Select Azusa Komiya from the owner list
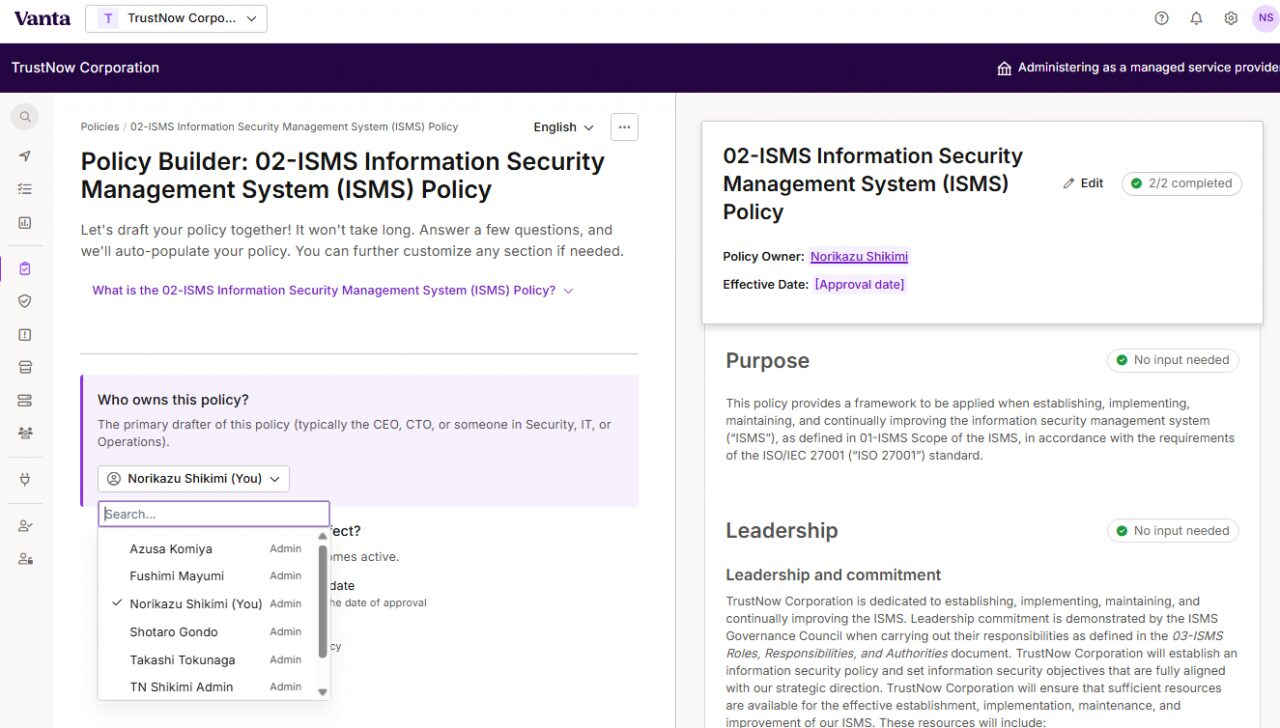This screenshot has width=1280, height=728. coord(209,549)
